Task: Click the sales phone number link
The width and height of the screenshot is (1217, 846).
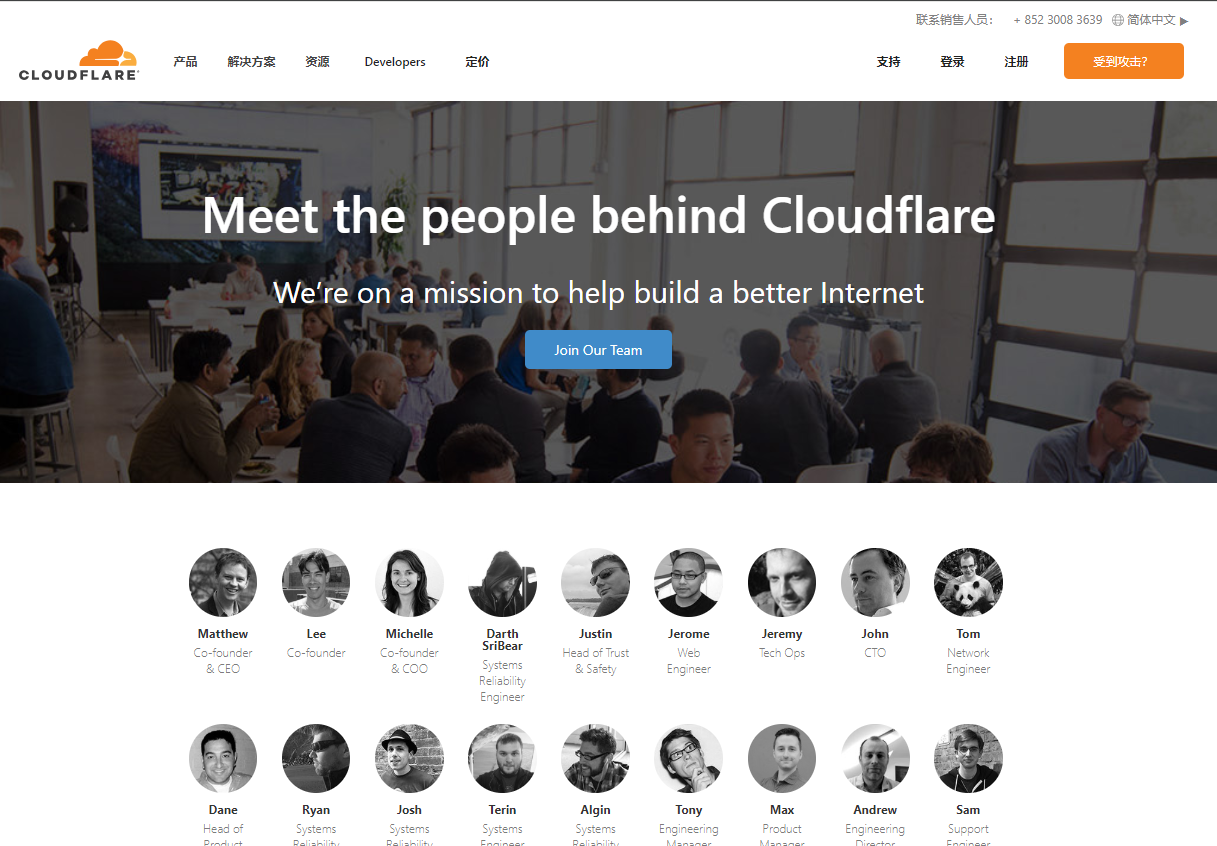Action: 1058,20
